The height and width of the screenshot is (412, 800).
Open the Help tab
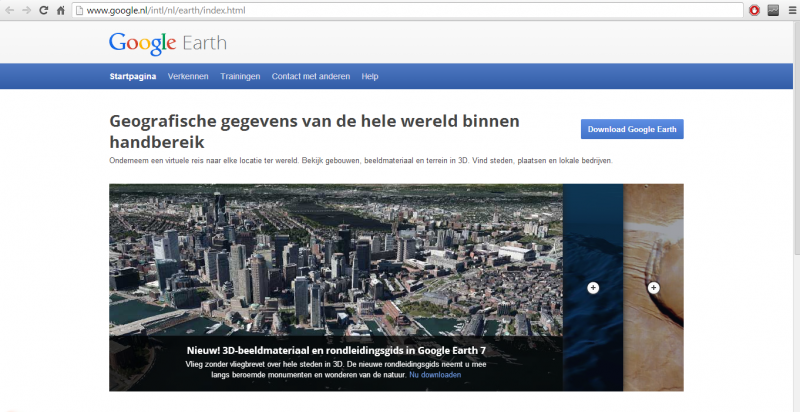370,76
